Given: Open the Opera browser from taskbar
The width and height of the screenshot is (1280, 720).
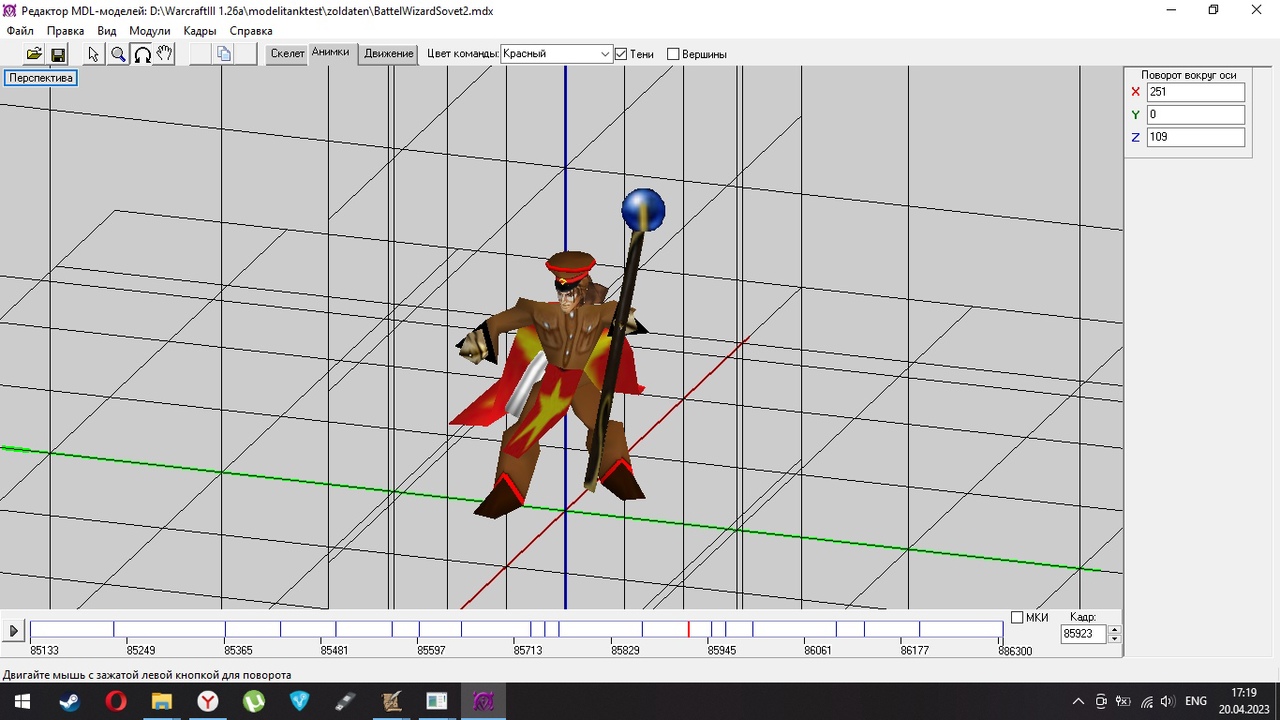Looking at the screenshot, I should tap(116, 701).
